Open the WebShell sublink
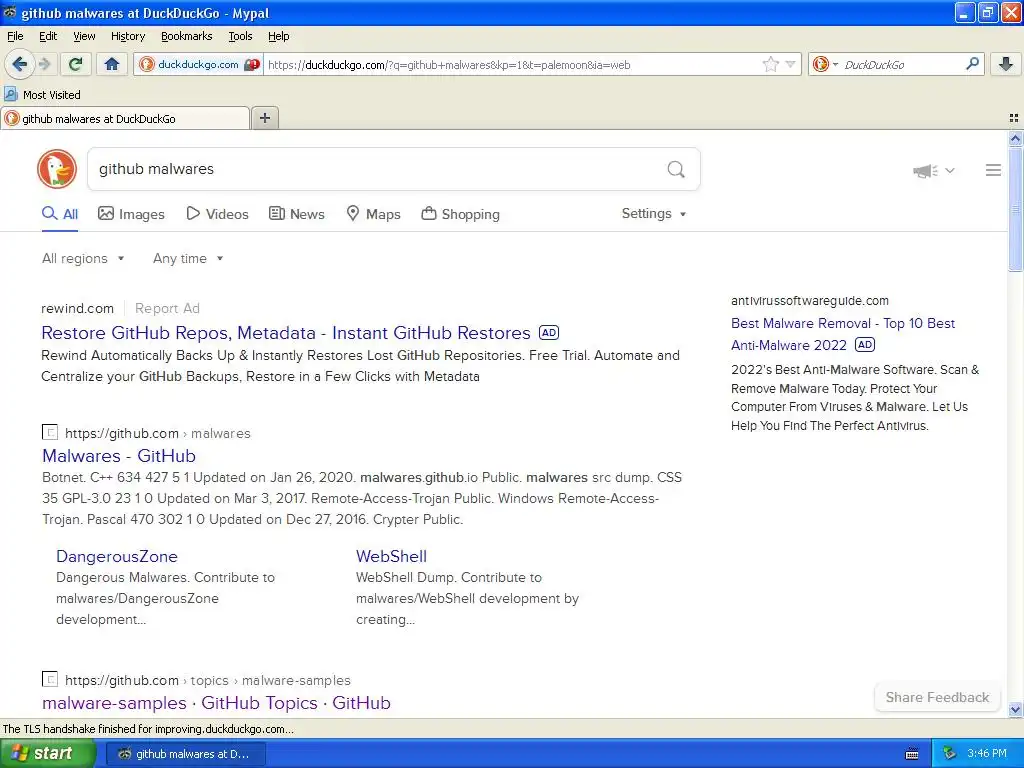Image resolution: width=1024 pixels, height=768 pixels. coord(391,556)
